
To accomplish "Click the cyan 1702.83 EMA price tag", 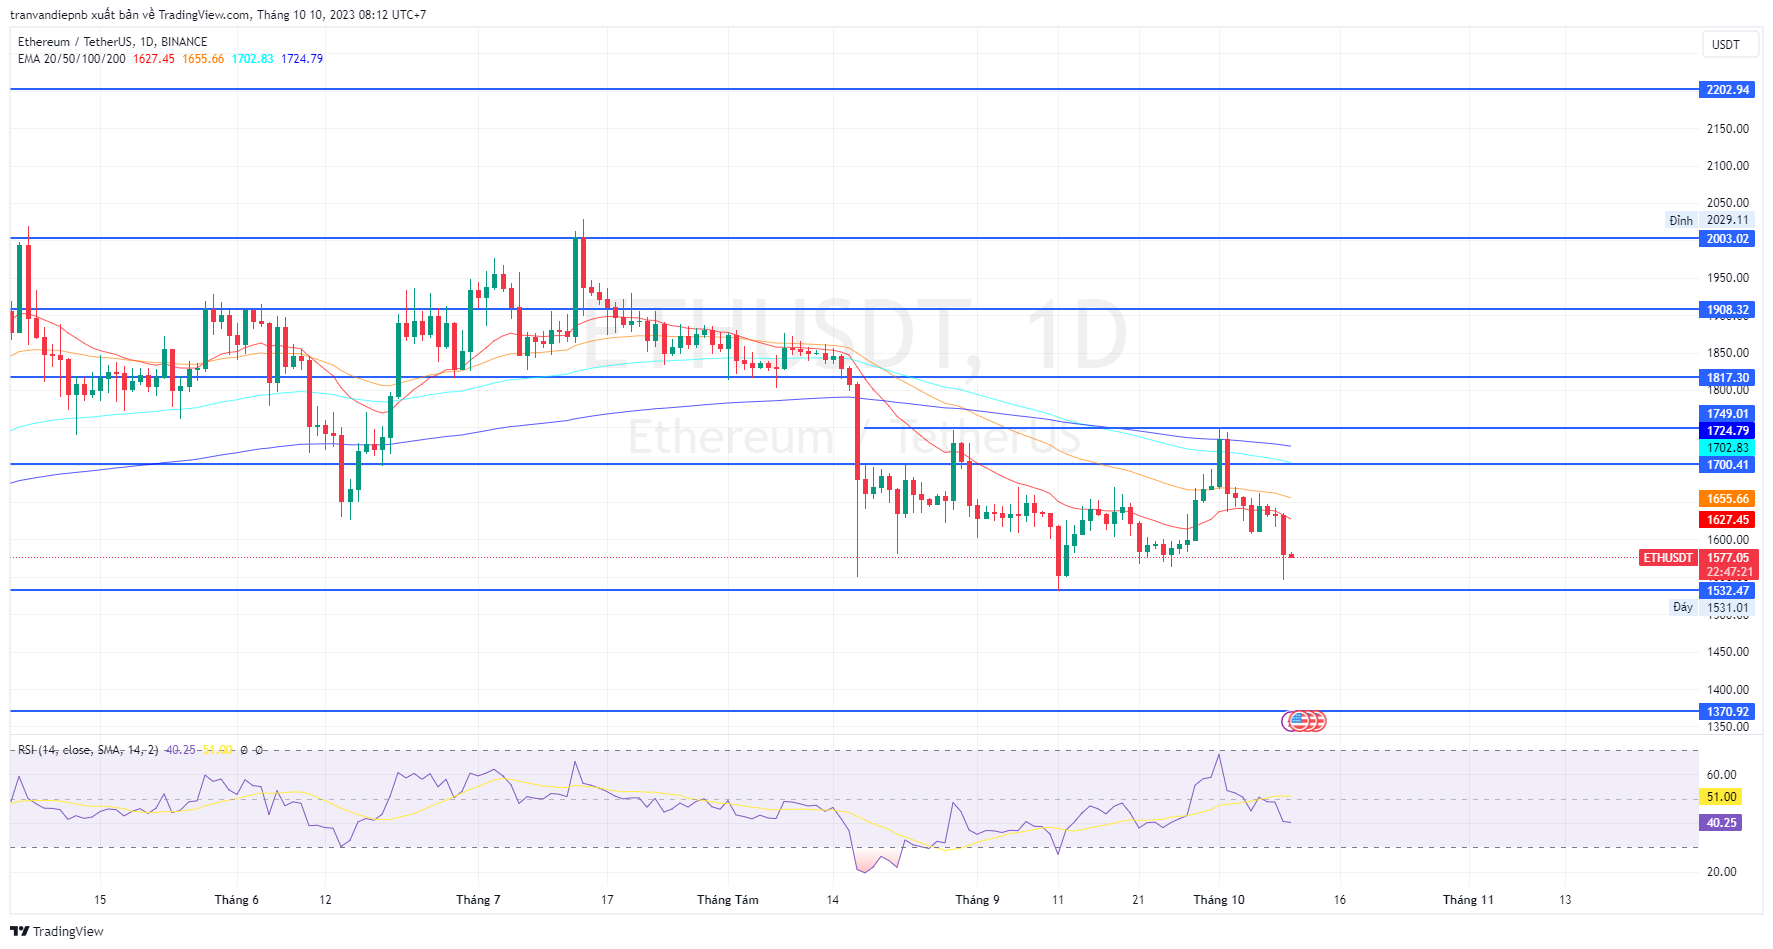I will (1727, 448).
